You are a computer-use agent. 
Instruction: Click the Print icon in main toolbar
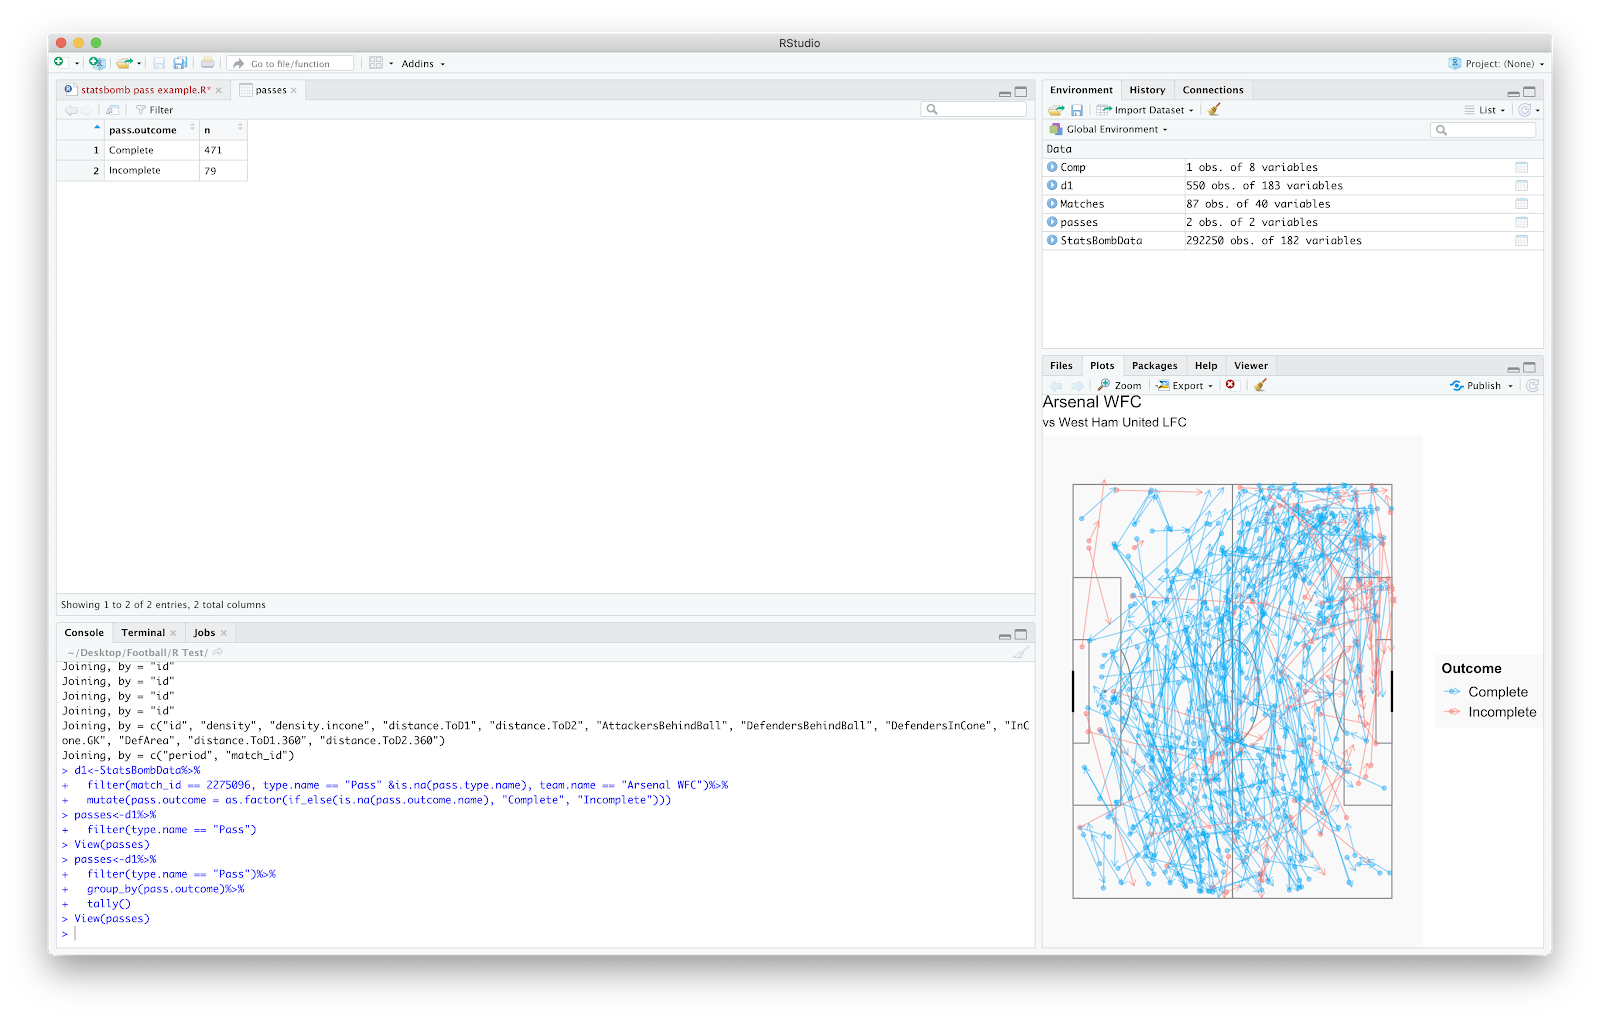tap(207, 63)
